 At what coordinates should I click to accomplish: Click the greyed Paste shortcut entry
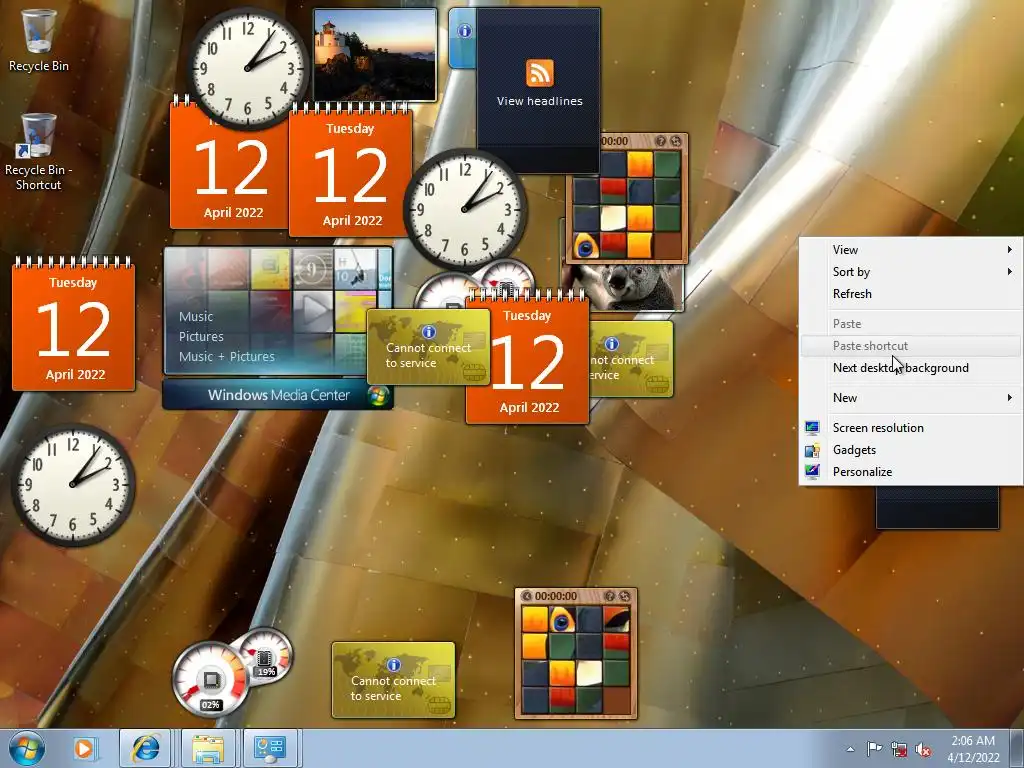(x=912, y=345)
